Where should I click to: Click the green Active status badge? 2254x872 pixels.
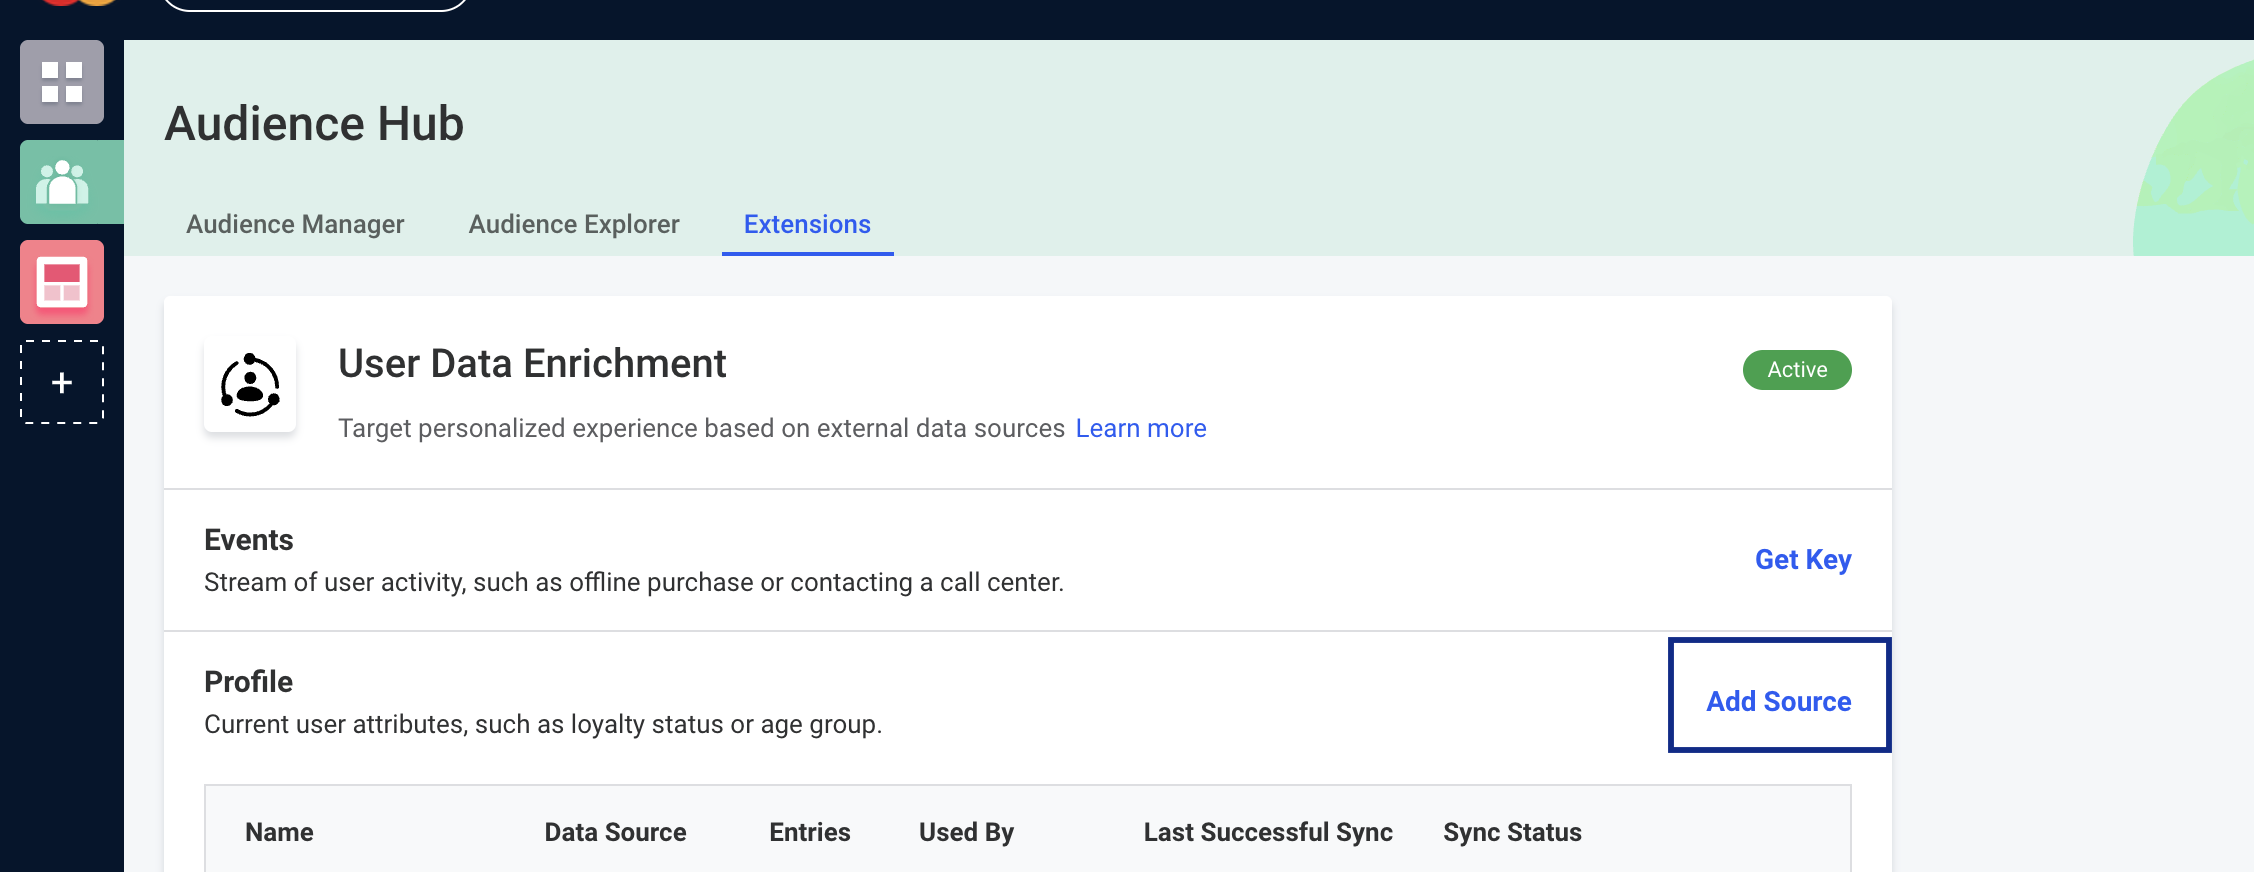tap(1797, 370)
